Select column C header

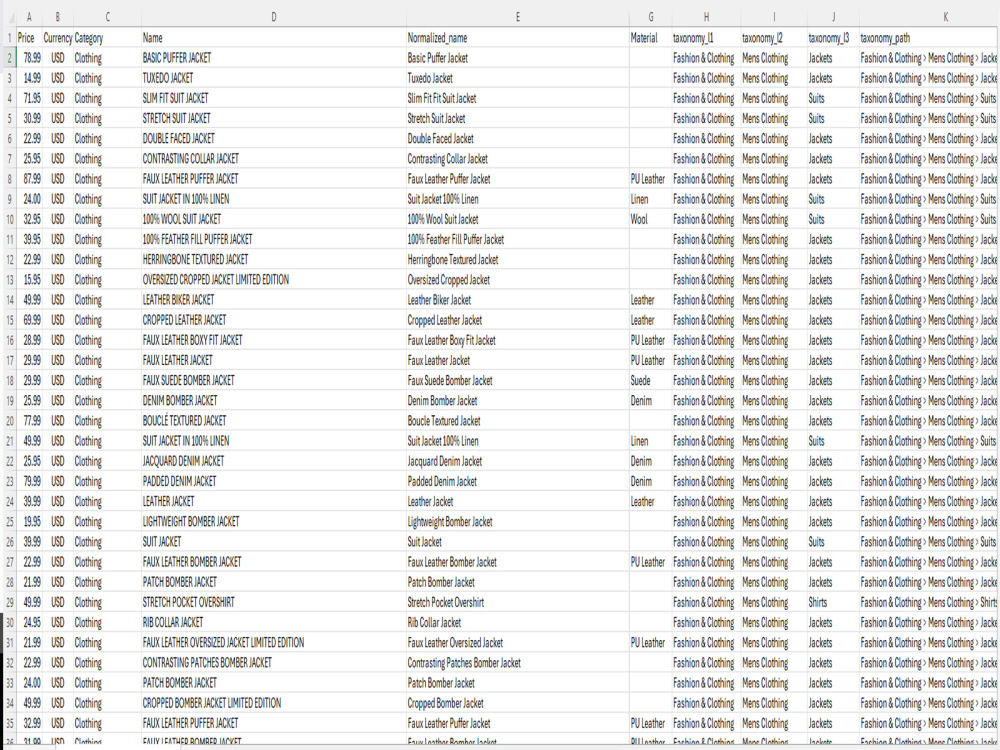[107, 17]
